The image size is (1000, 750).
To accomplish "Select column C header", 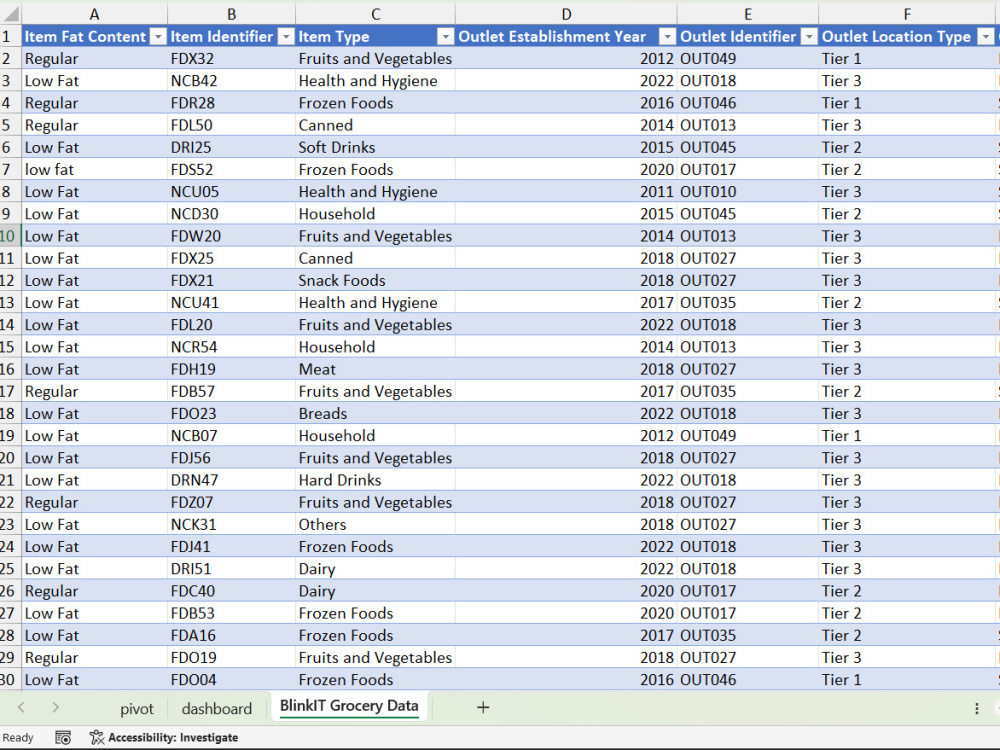I will (376, 14).
